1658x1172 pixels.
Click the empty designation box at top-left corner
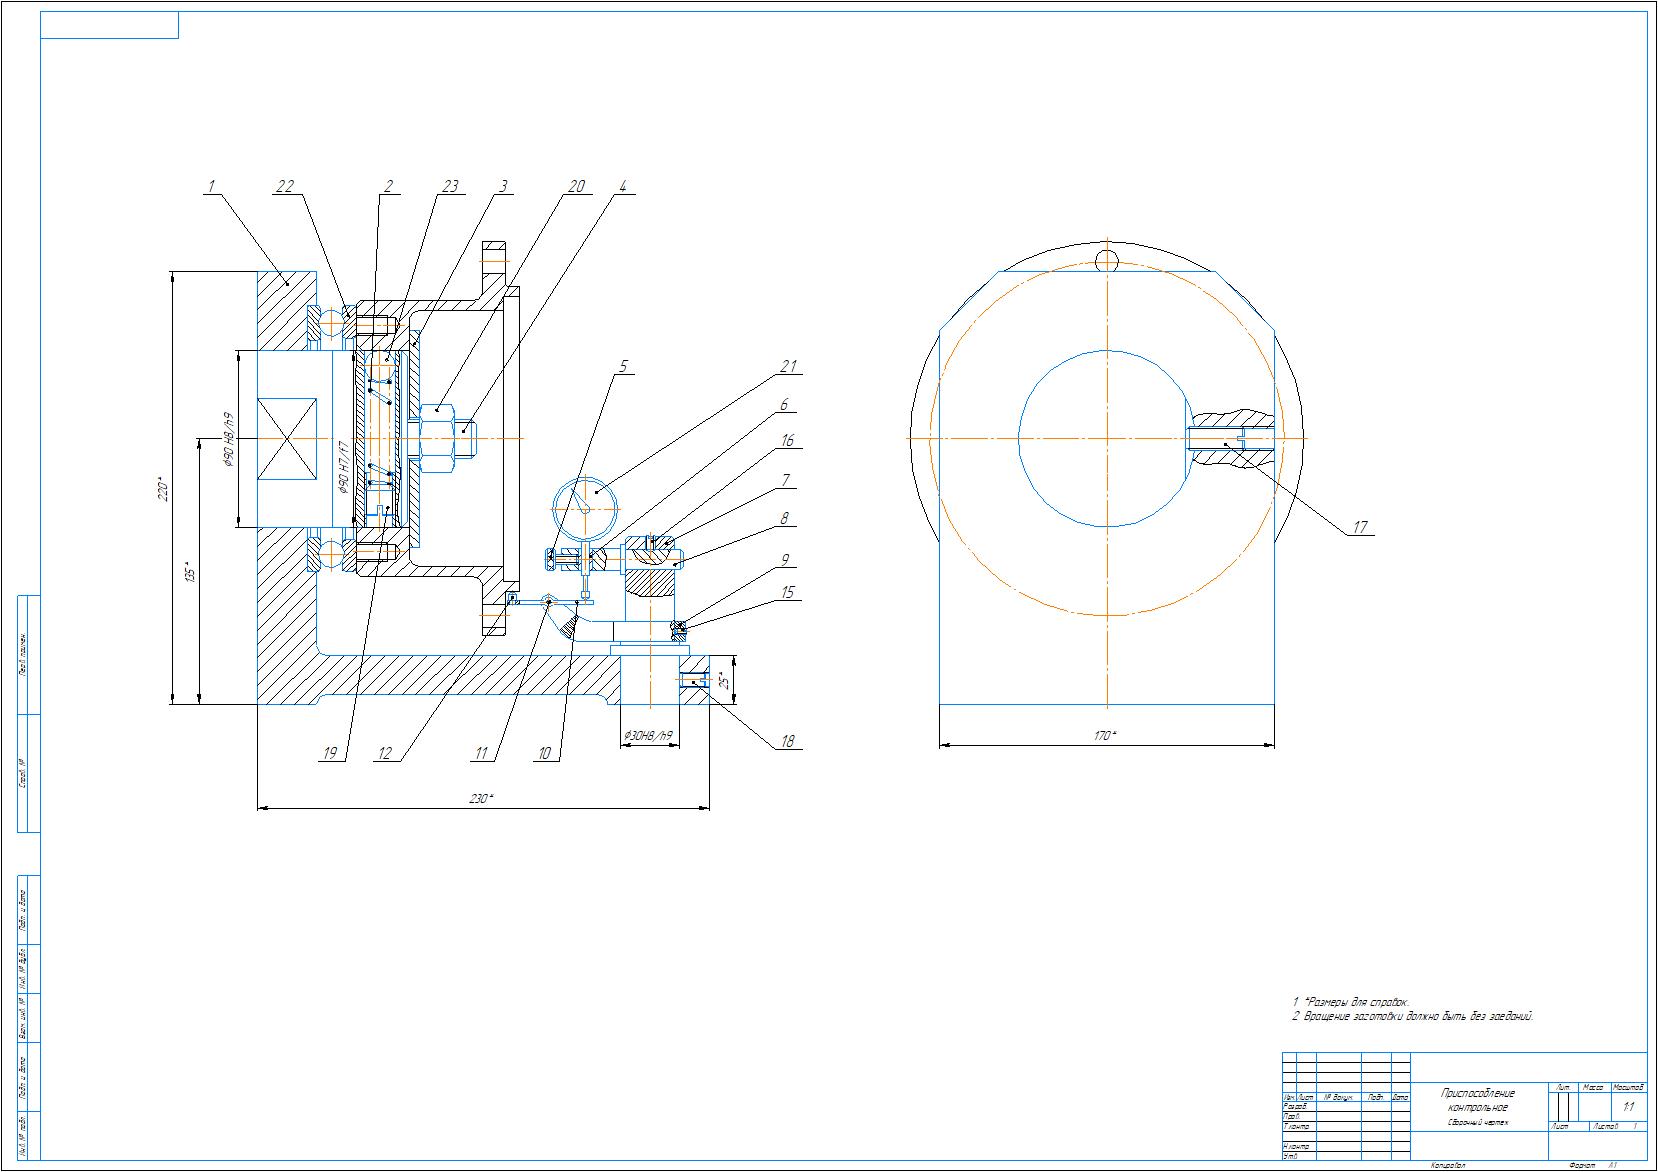[x=109, y=25]
